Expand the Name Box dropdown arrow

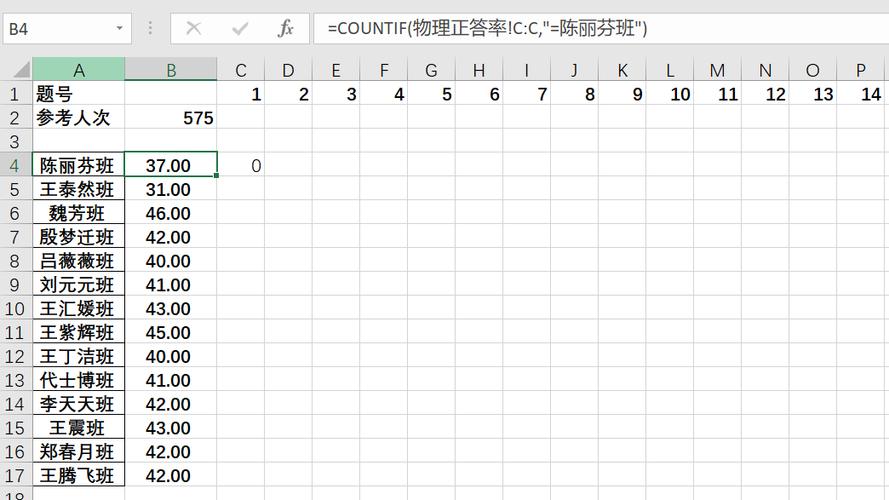click(119, 28)
